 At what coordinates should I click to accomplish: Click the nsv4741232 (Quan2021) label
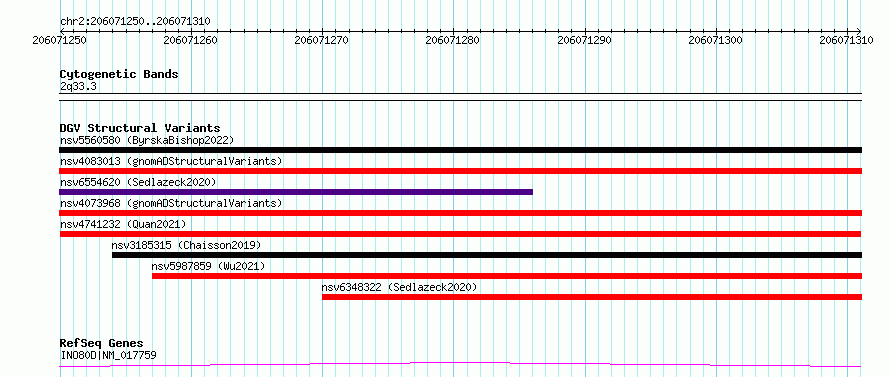[x=123, y=224]
